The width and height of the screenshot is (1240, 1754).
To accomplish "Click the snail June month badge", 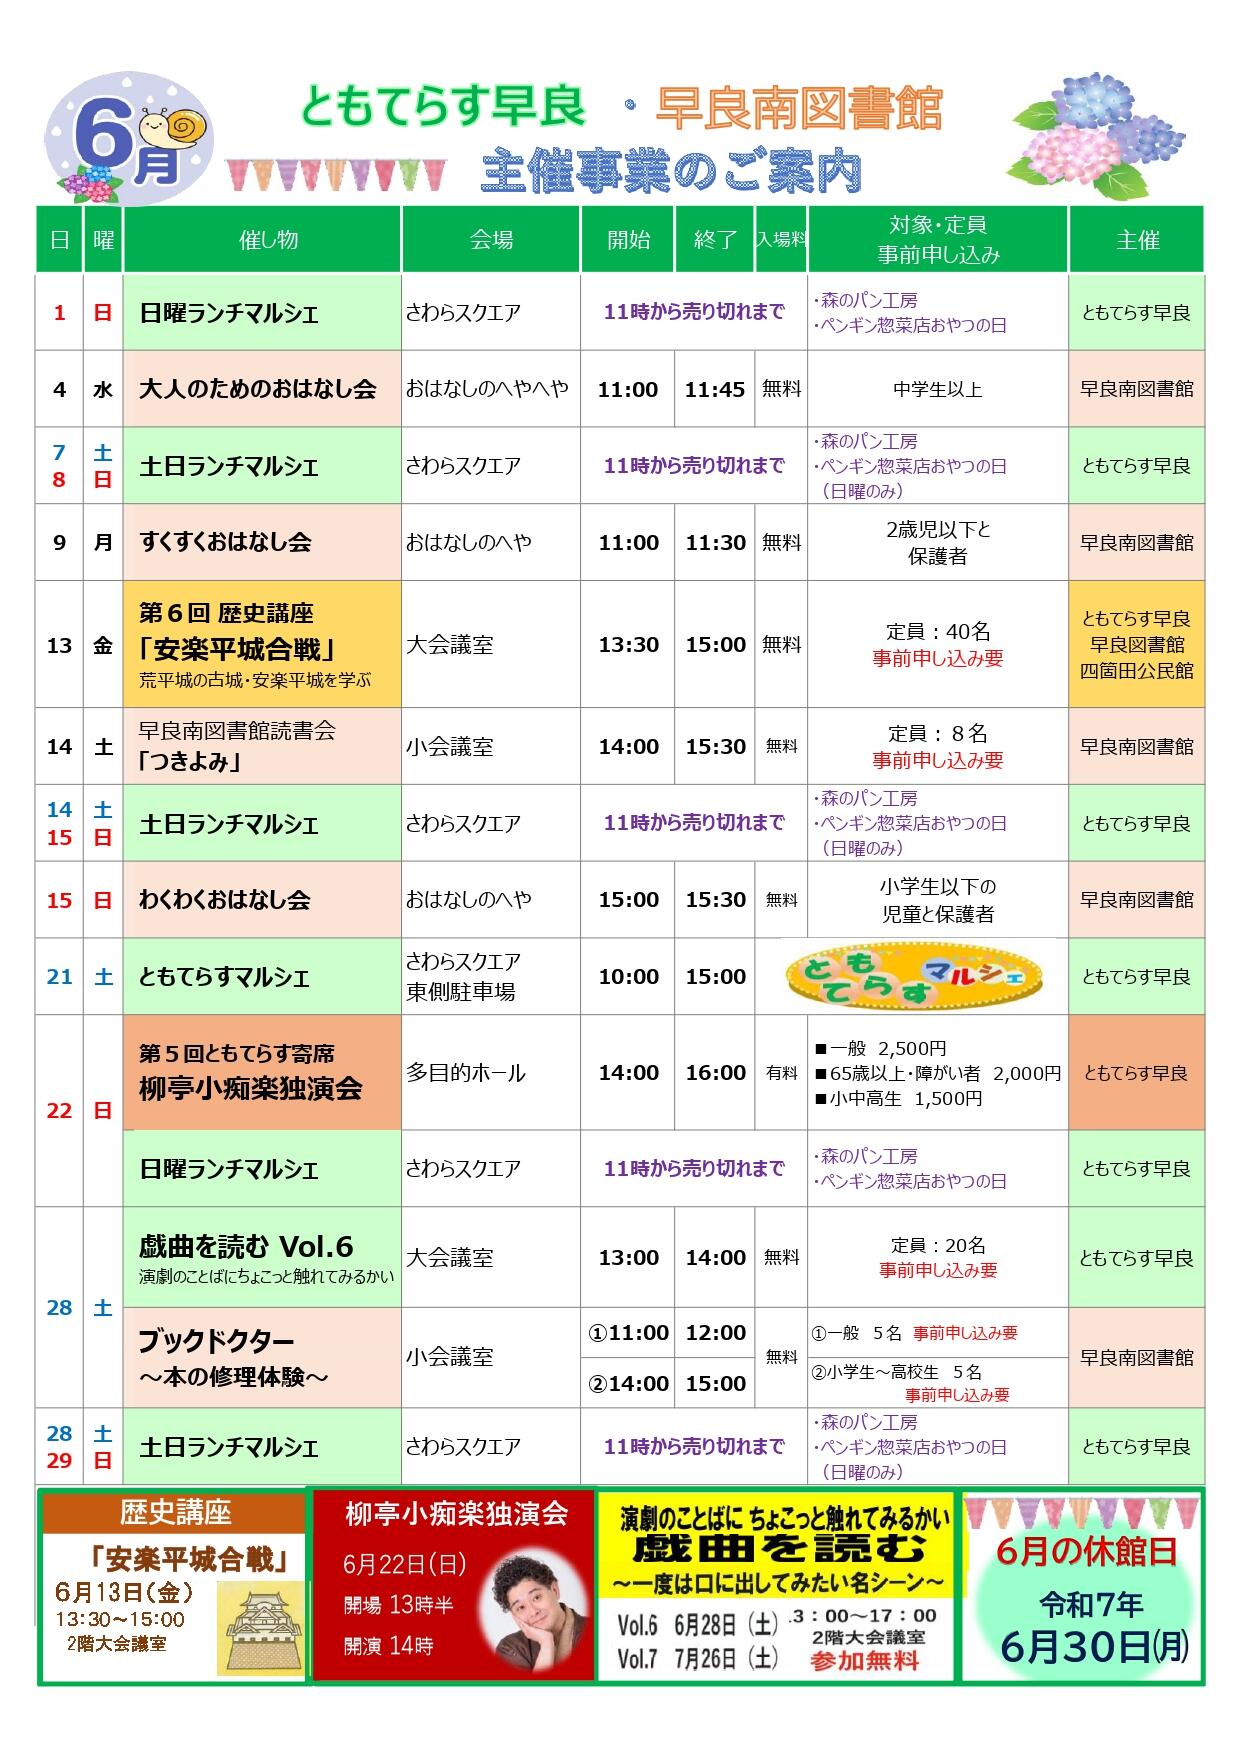I will (128, 138).
